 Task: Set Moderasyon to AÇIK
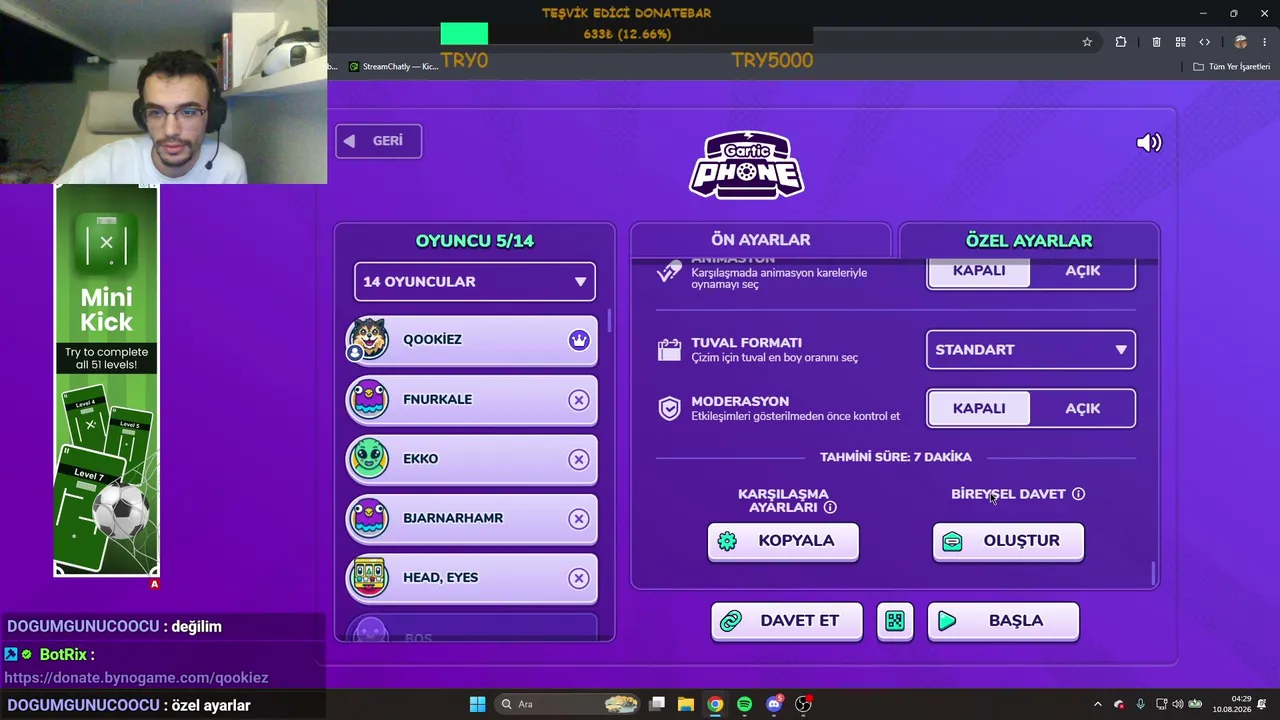click(x=1082, y=408)
